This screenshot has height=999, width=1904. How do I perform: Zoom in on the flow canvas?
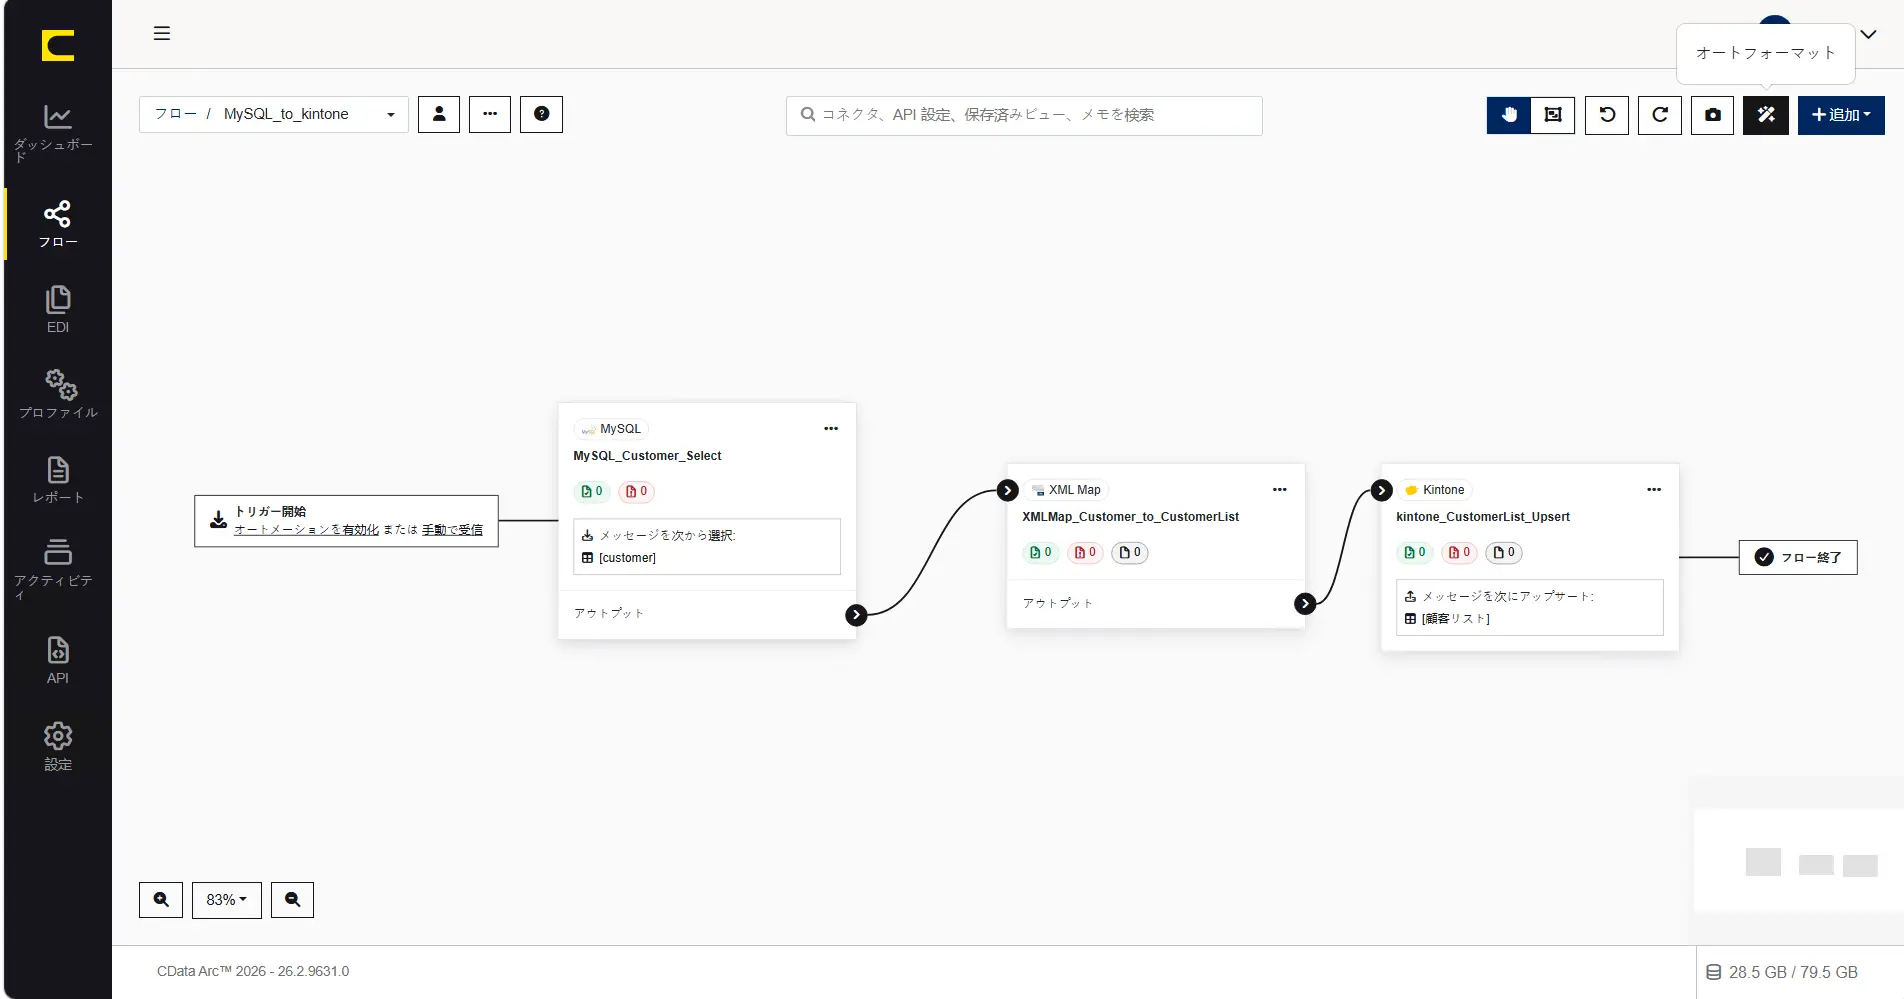click(x=161, y=900)
